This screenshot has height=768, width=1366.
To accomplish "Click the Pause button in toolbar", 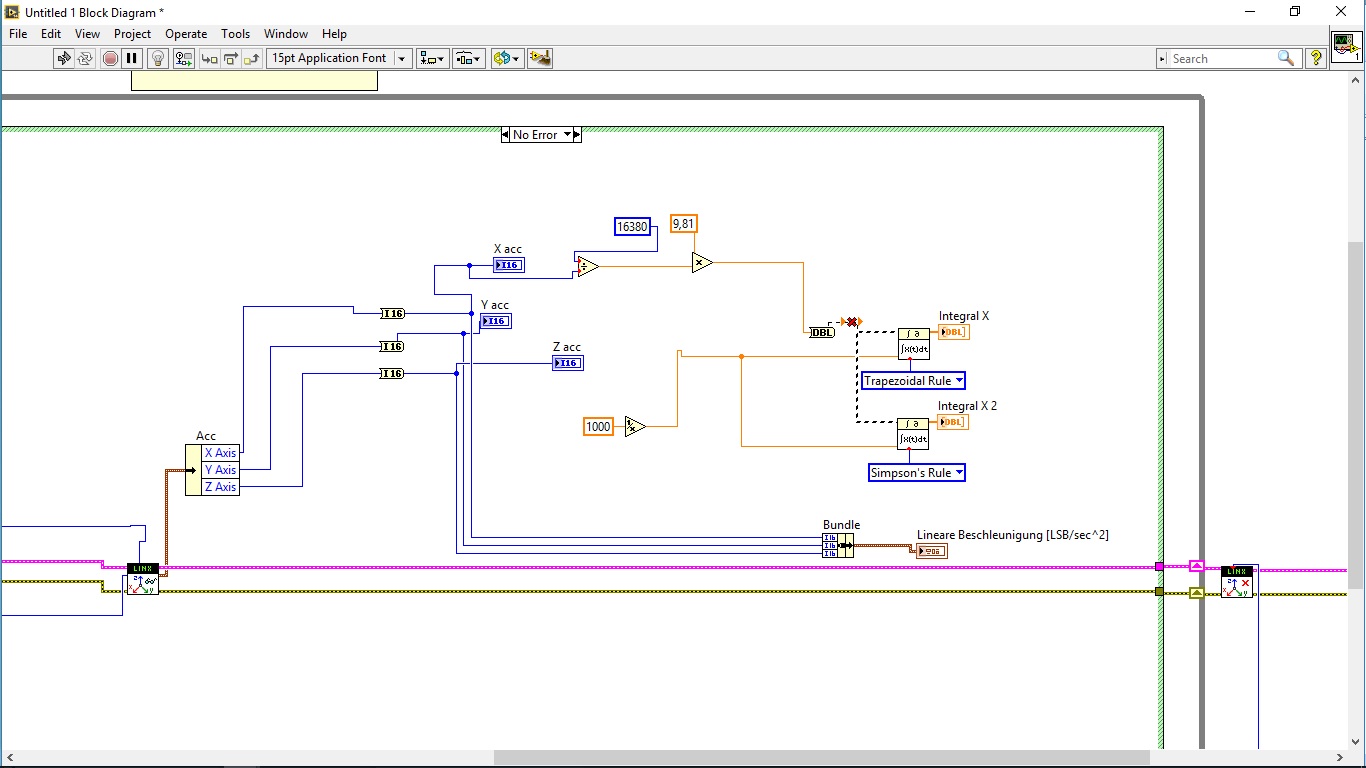I will [131, 58].
